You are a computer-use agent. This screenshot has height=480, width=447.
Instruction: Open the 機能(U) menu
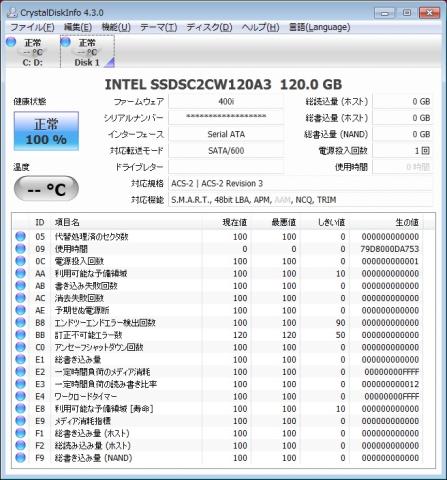116,27
